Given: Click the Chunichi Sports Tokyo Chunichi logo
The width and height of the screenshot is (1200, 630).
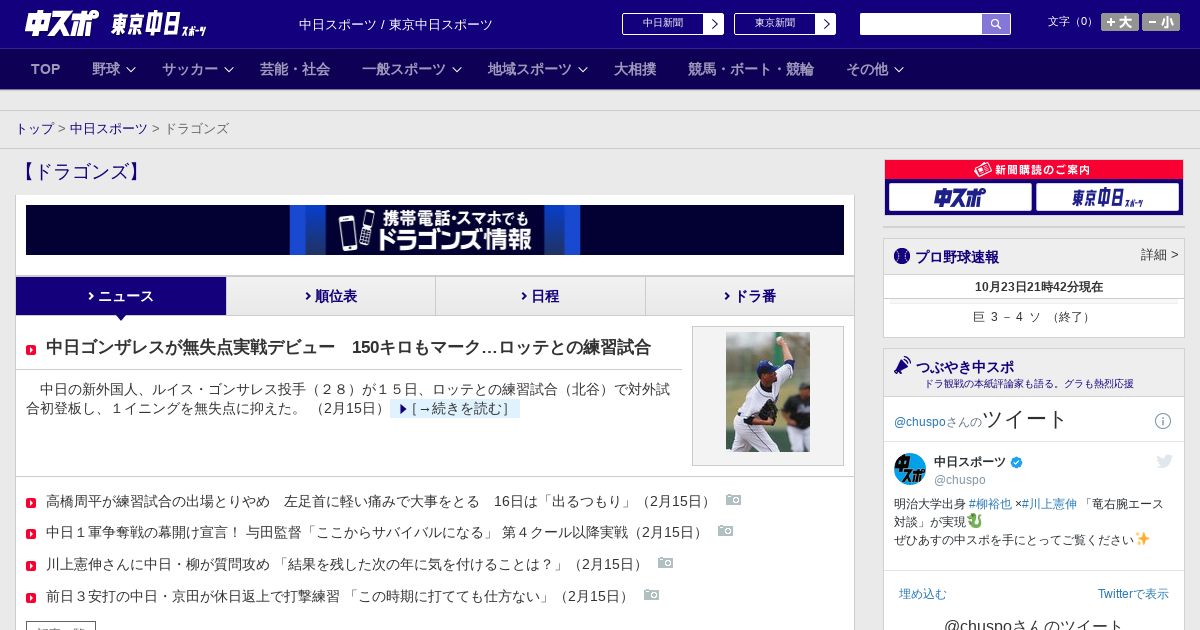Looking at the screenshot, I should (116, 23).
